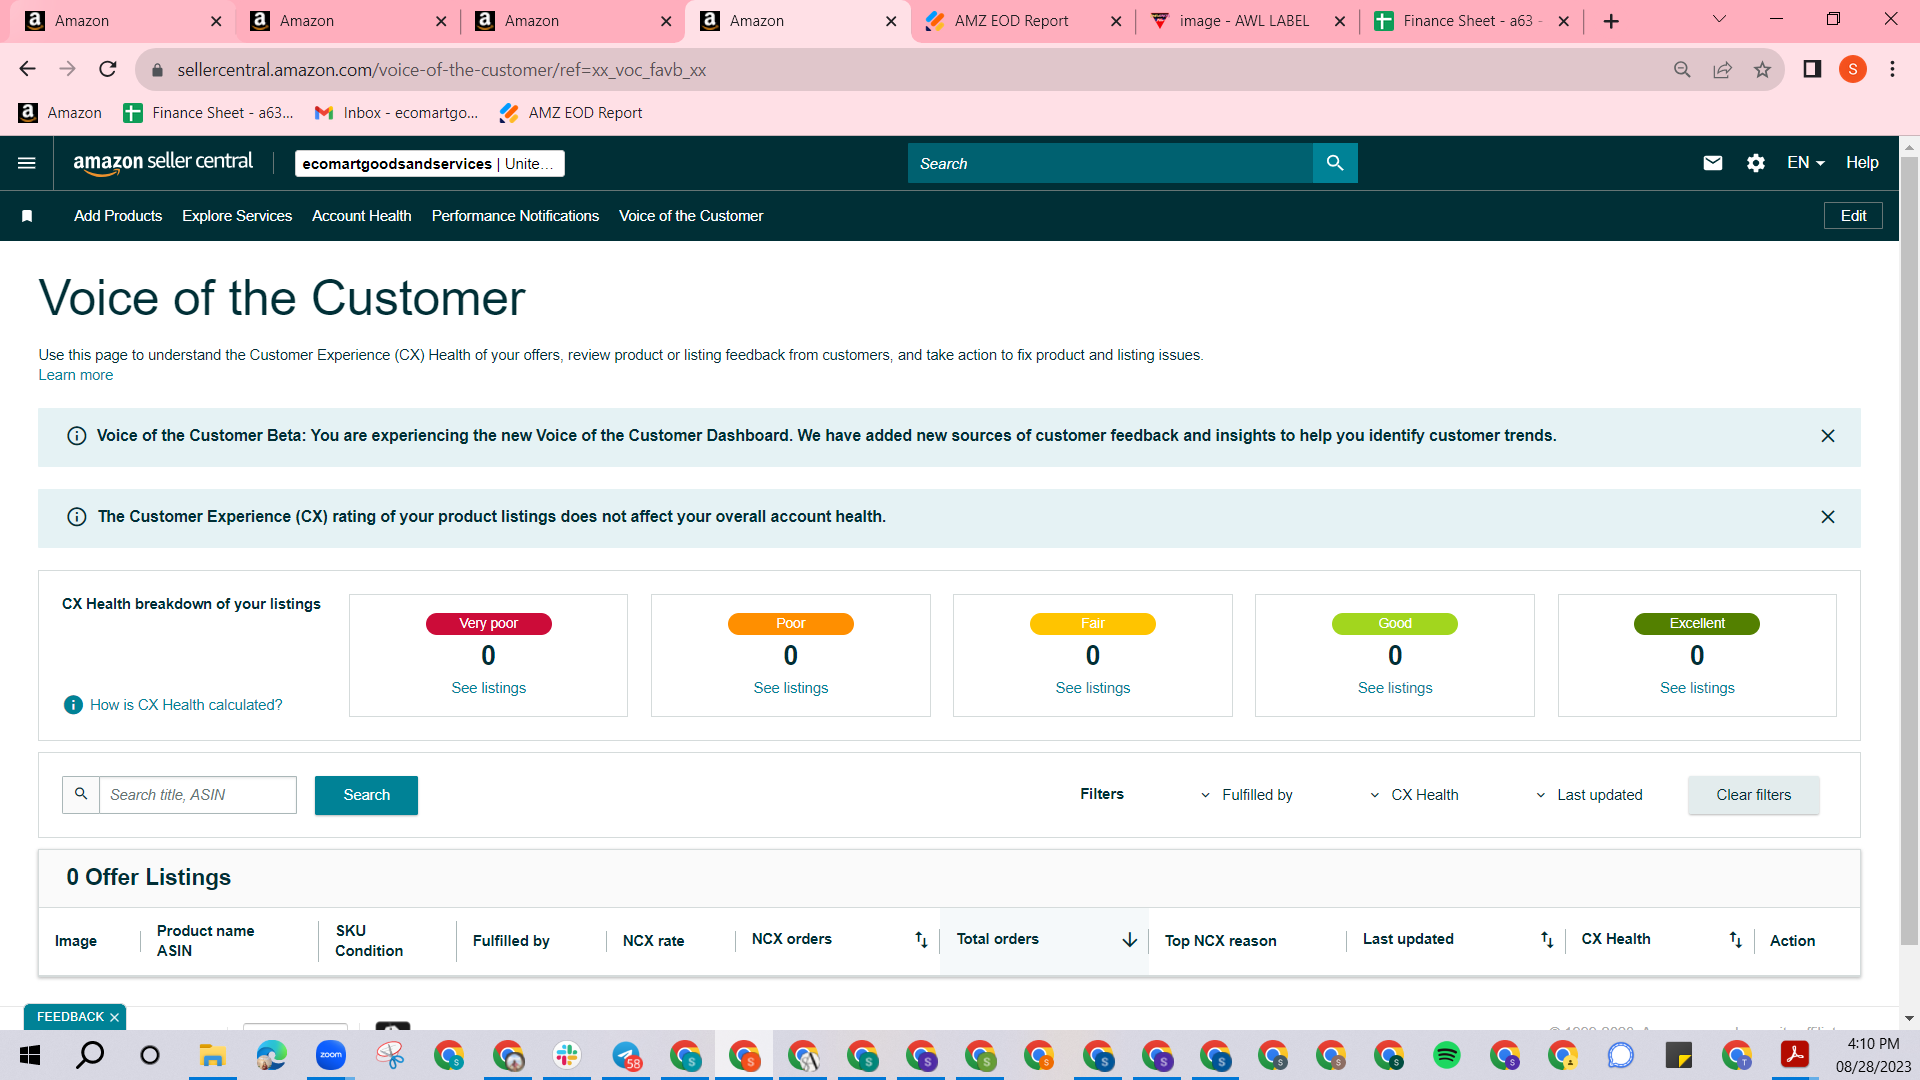
Task: Open Add Products menu item
Action: pos(118,216)
